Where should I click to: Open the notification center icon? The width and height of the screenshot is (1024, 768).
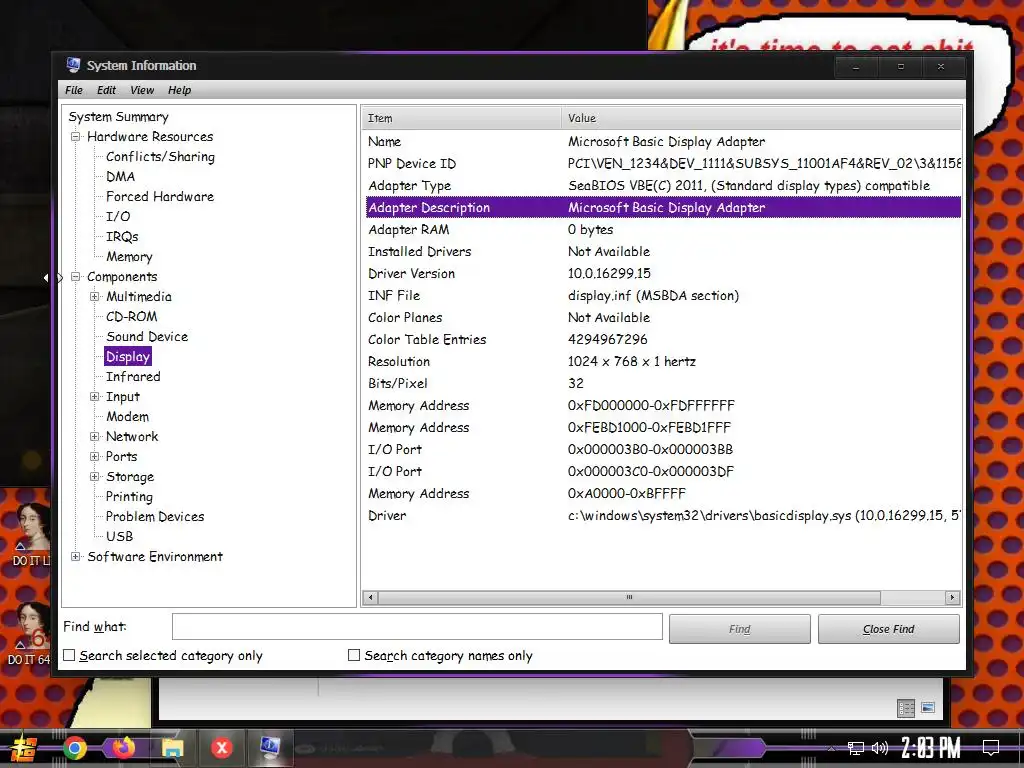coord(991,748)
